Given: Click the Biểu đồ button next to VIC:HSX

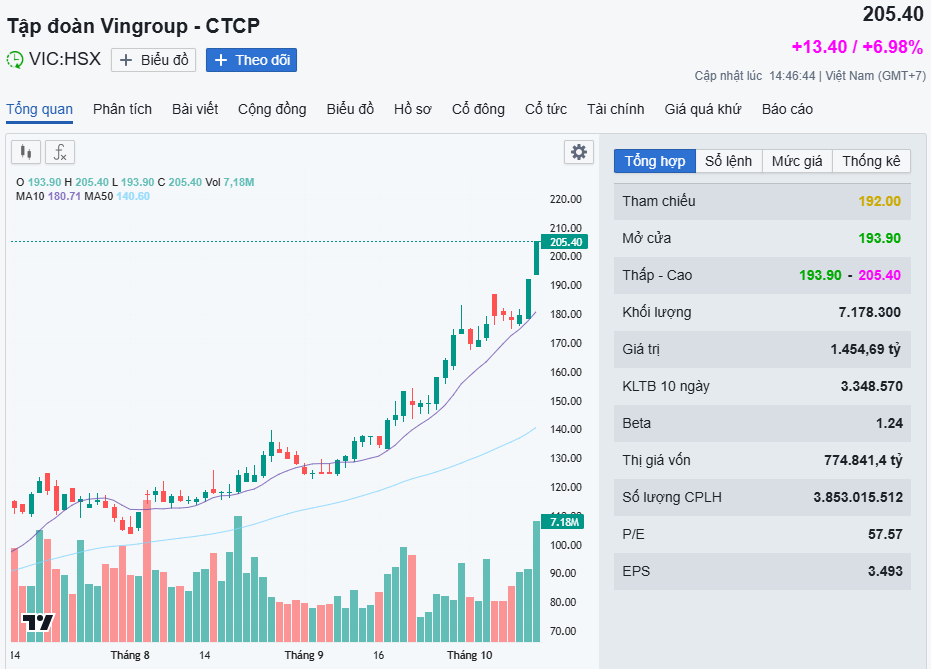Looking at the screenshot, I should click(x=154, y=60).
